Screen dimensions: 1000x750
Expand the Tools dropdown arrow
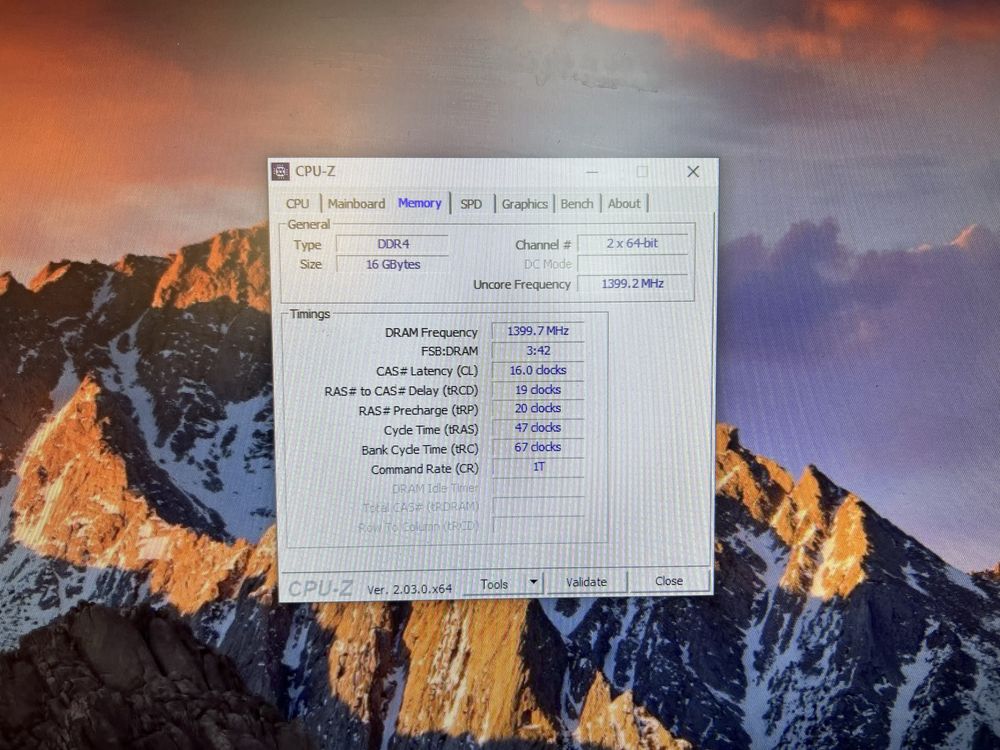534,583
